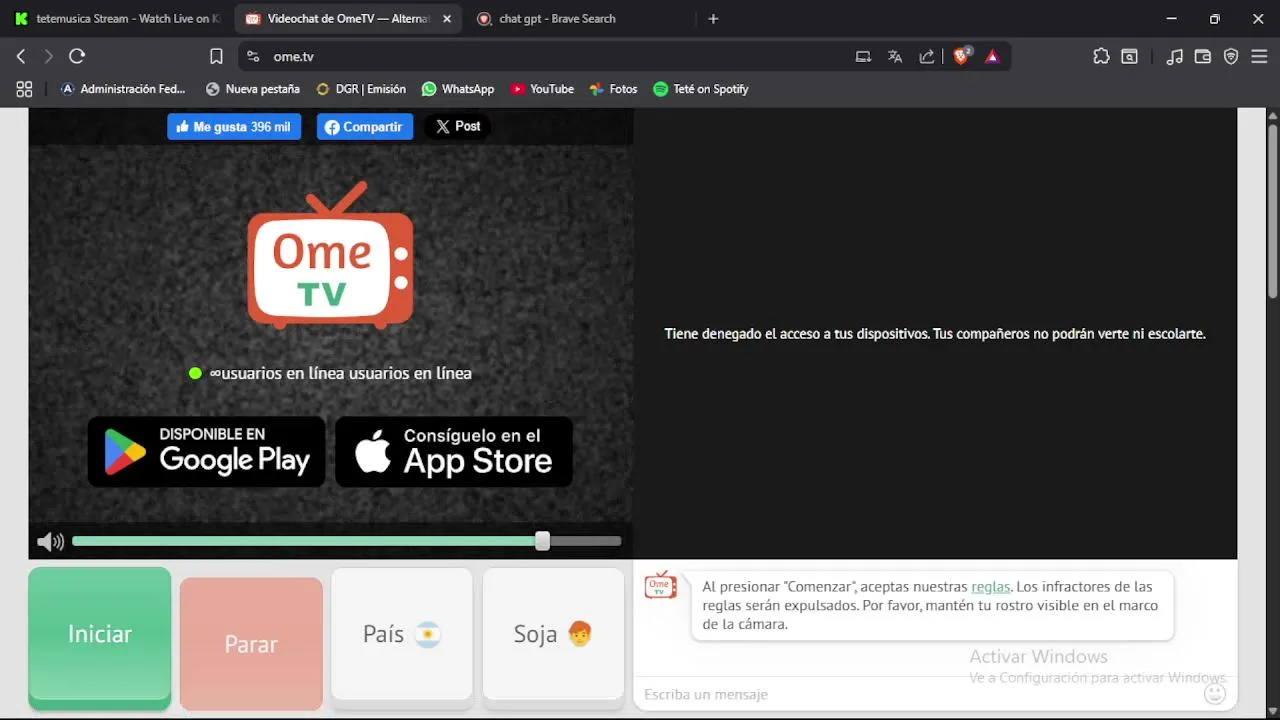Click the usuarios en línea status text

click(x=340, y=373)
